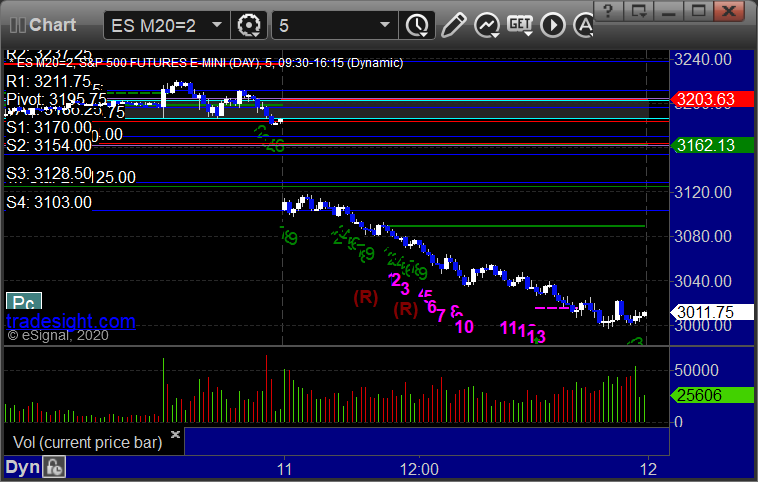758x482 pixels.
Task: Select the Vol (current price bar) label
Action: [87, 442]
